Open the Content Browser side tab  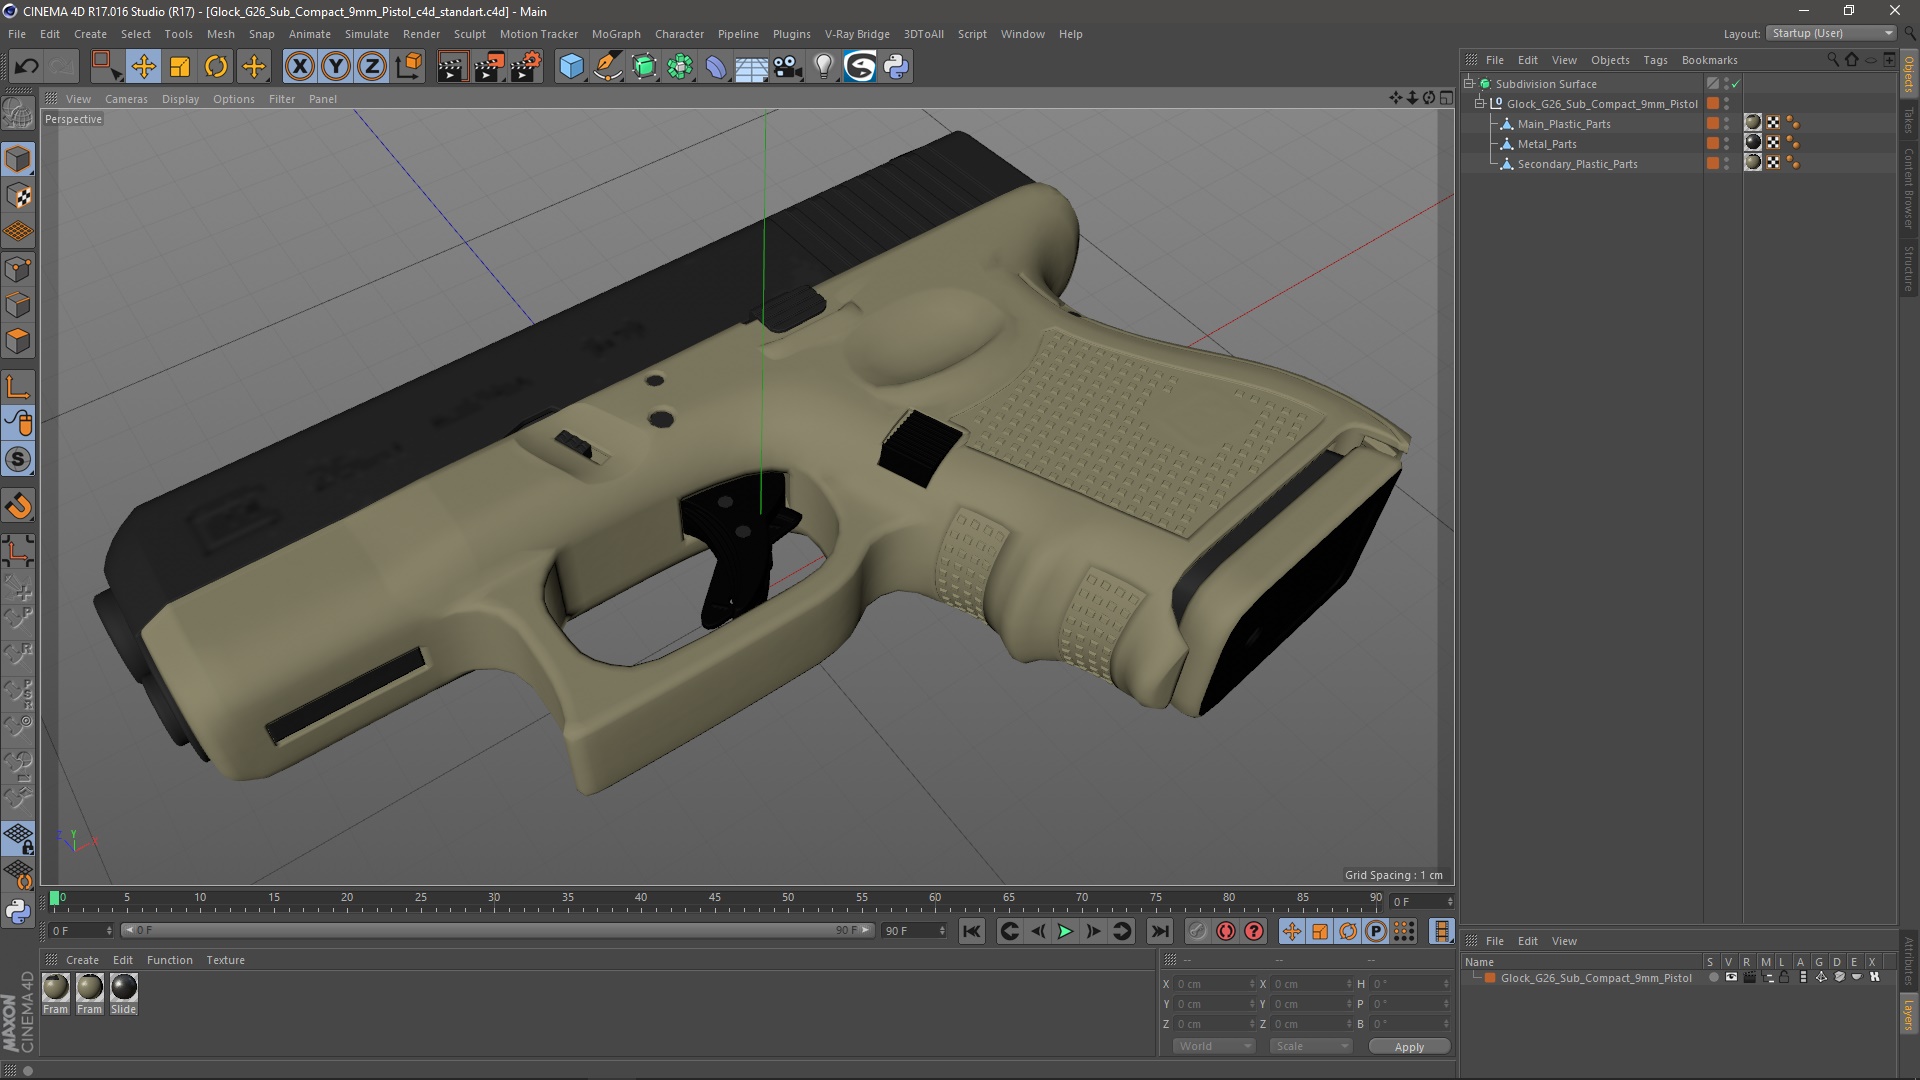tap(1909, 188)
